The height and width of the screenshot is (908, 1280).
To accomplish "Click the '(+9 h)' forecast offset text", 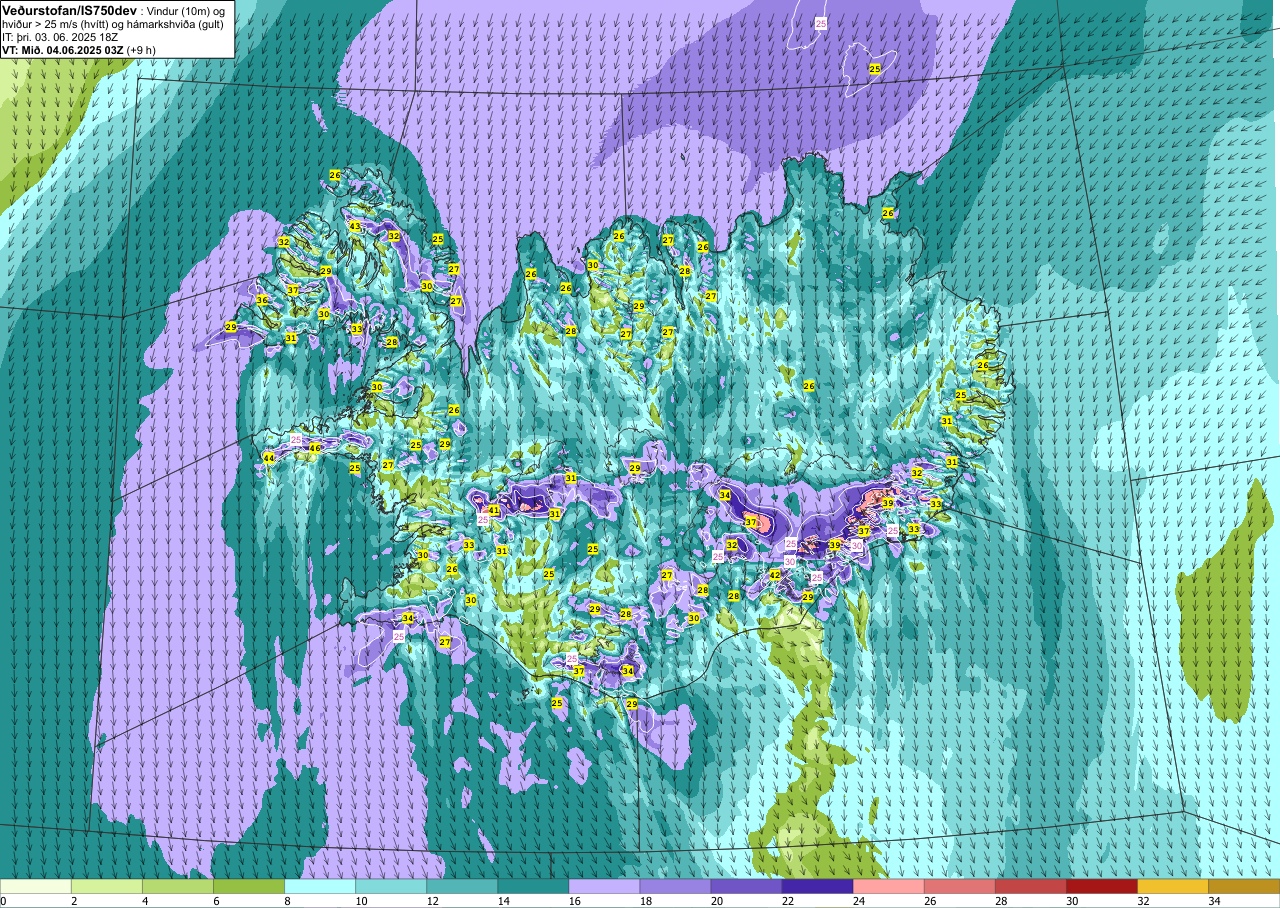I will coord(141,49).
